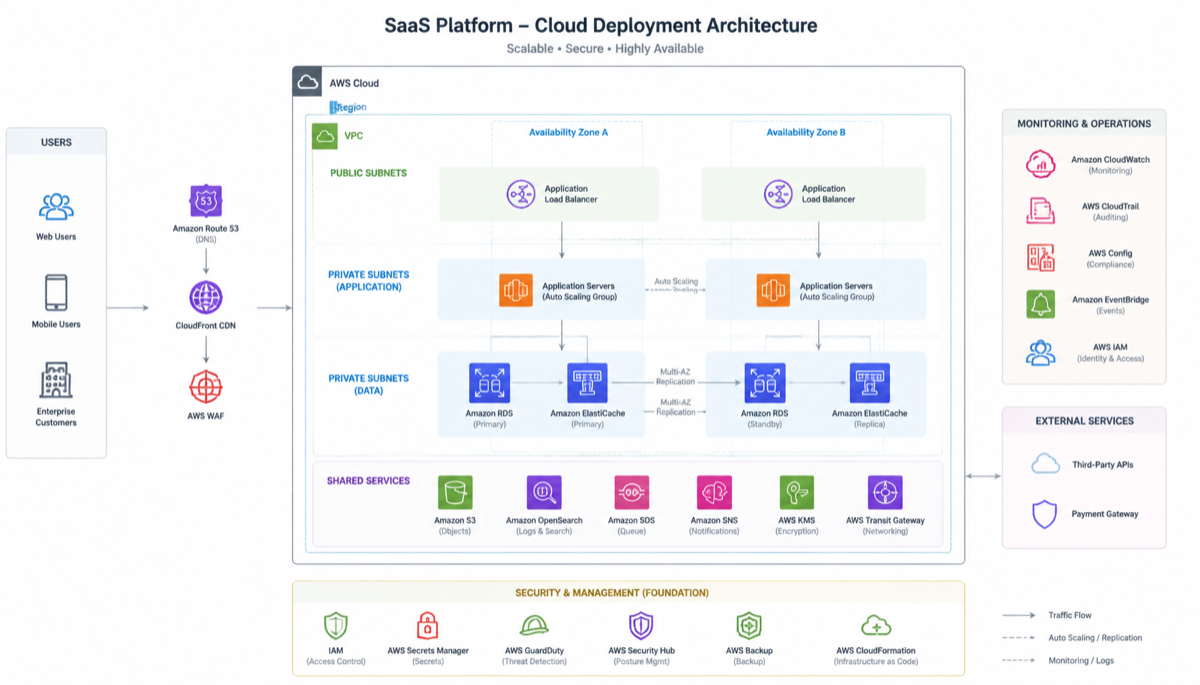Click the AWS KMS encryption icon
The height and width of the screenshot is (685, 1200).
pos(797,492)
